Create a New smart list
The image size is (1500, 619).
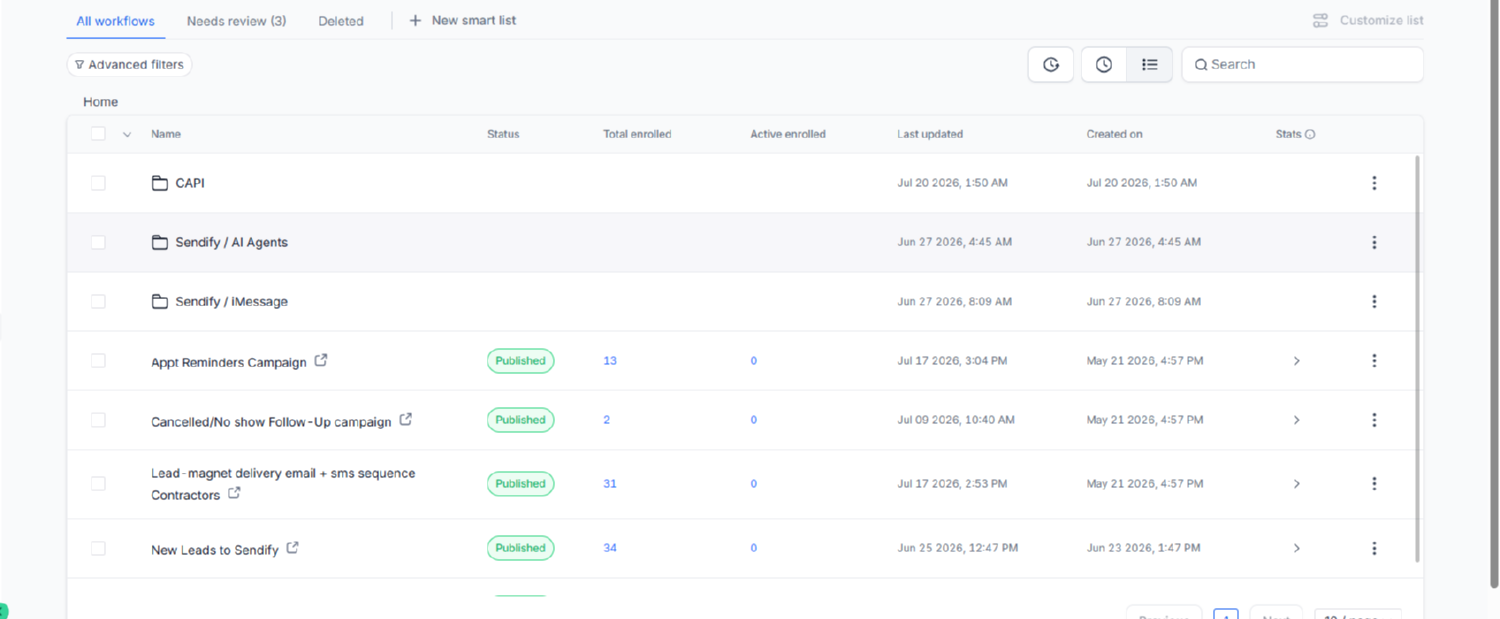(x=463, y=20)
